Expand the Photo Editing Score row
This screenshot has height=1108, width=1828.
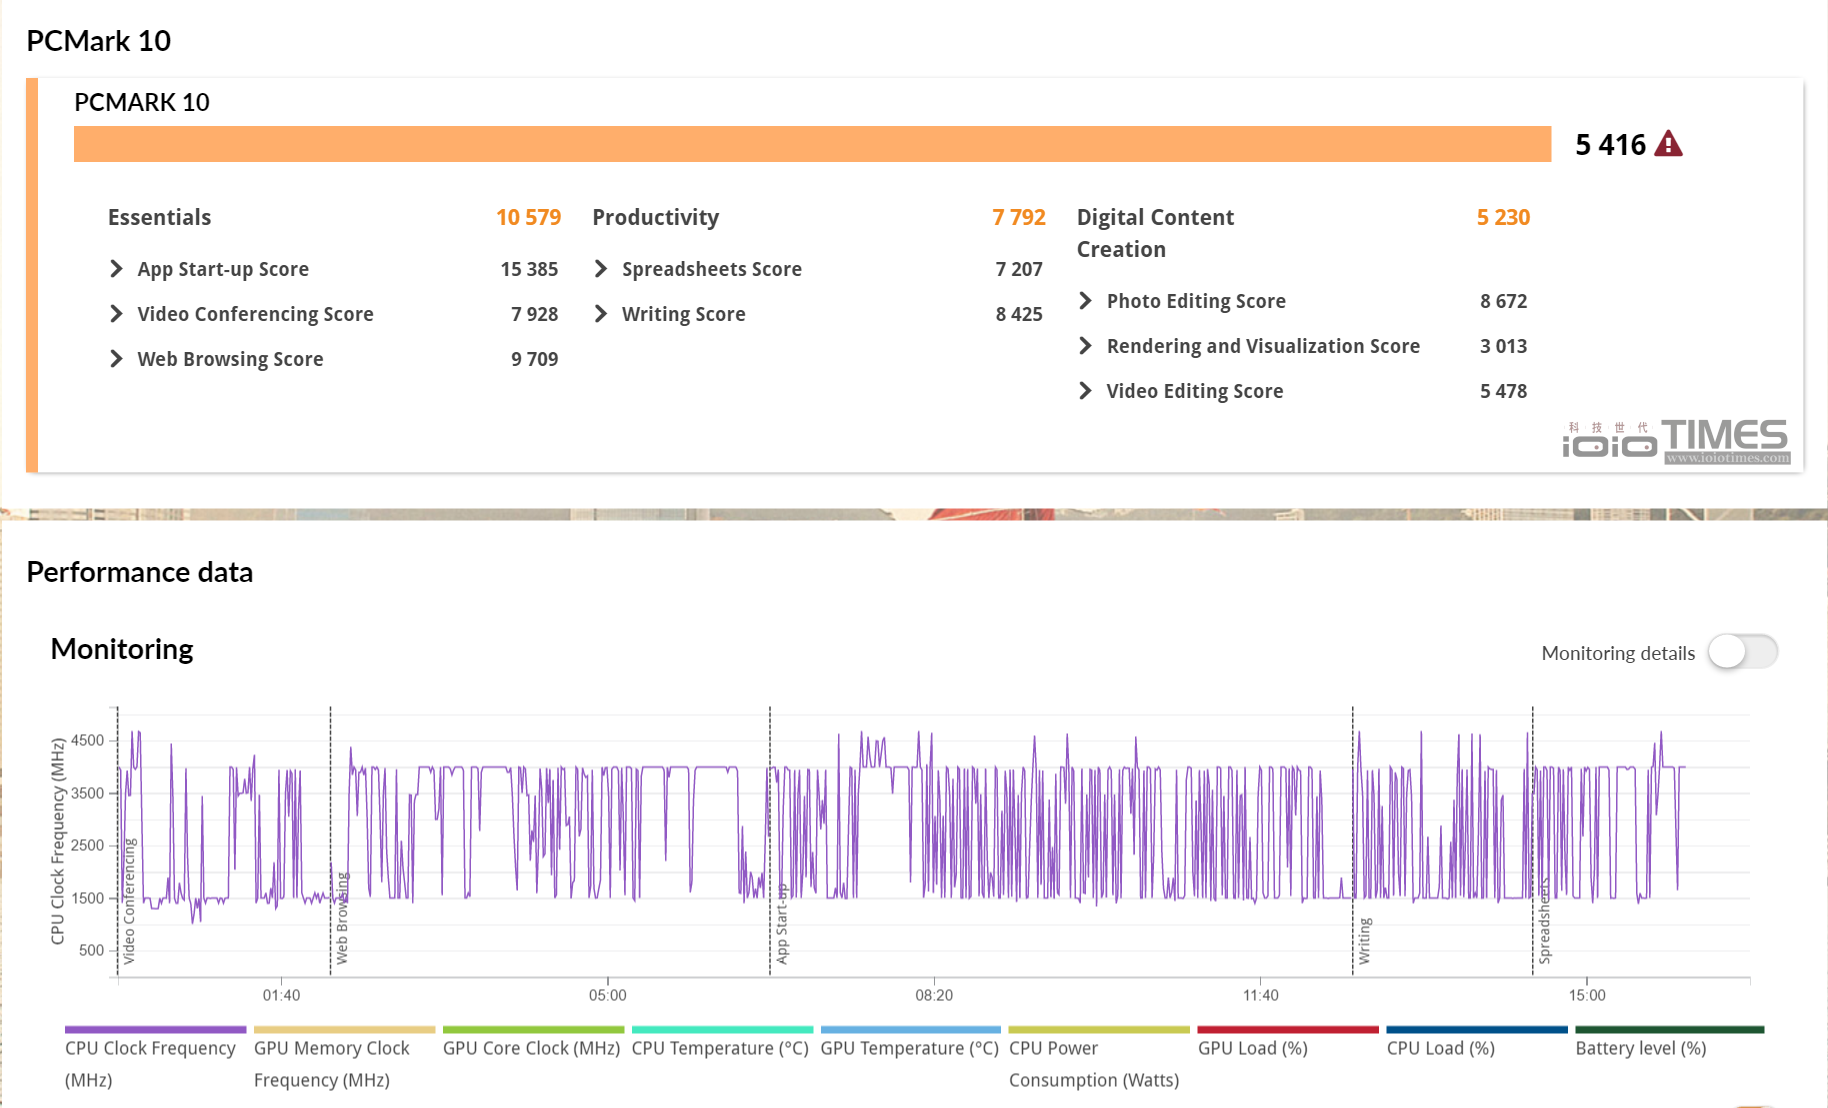(1085, 301)
